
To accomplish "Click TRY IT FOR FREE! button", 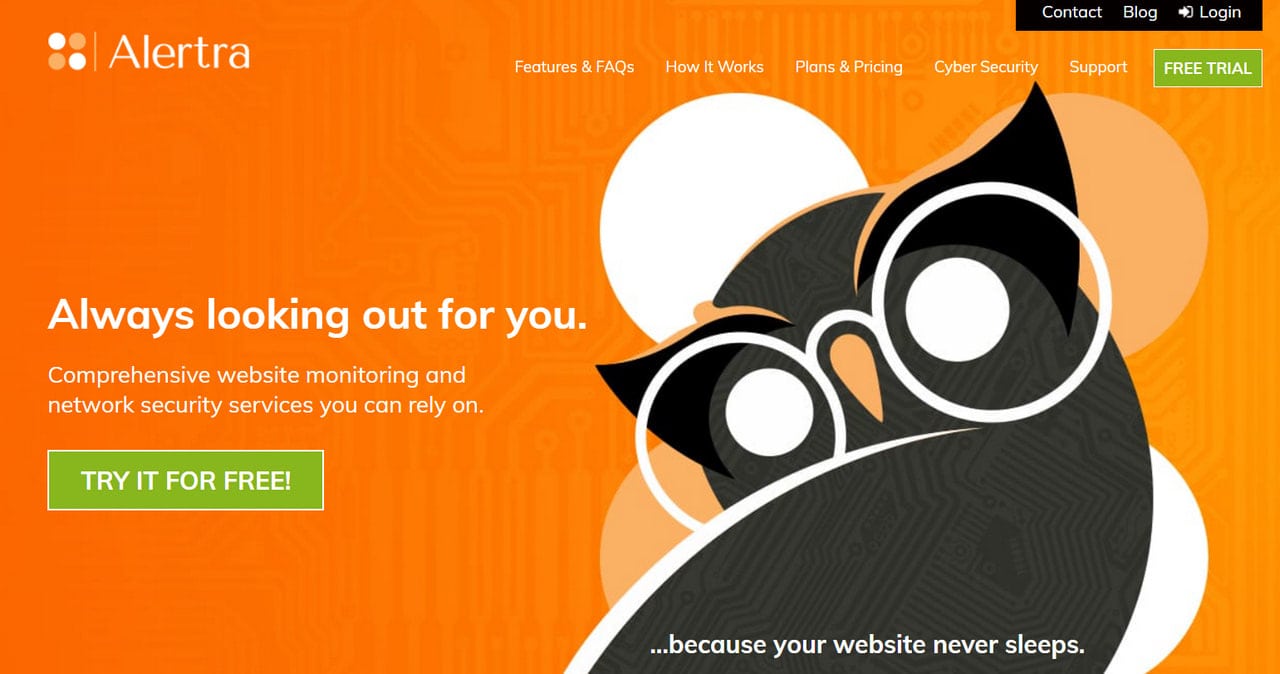I will (186, 480).
